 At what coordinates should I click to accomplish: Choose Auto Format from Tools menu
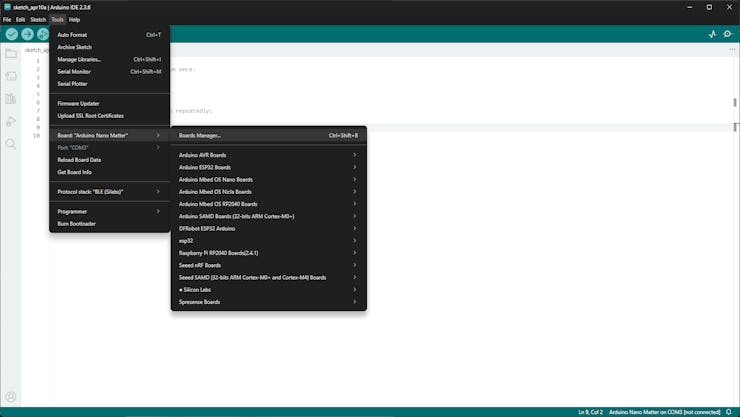point(109,35)
